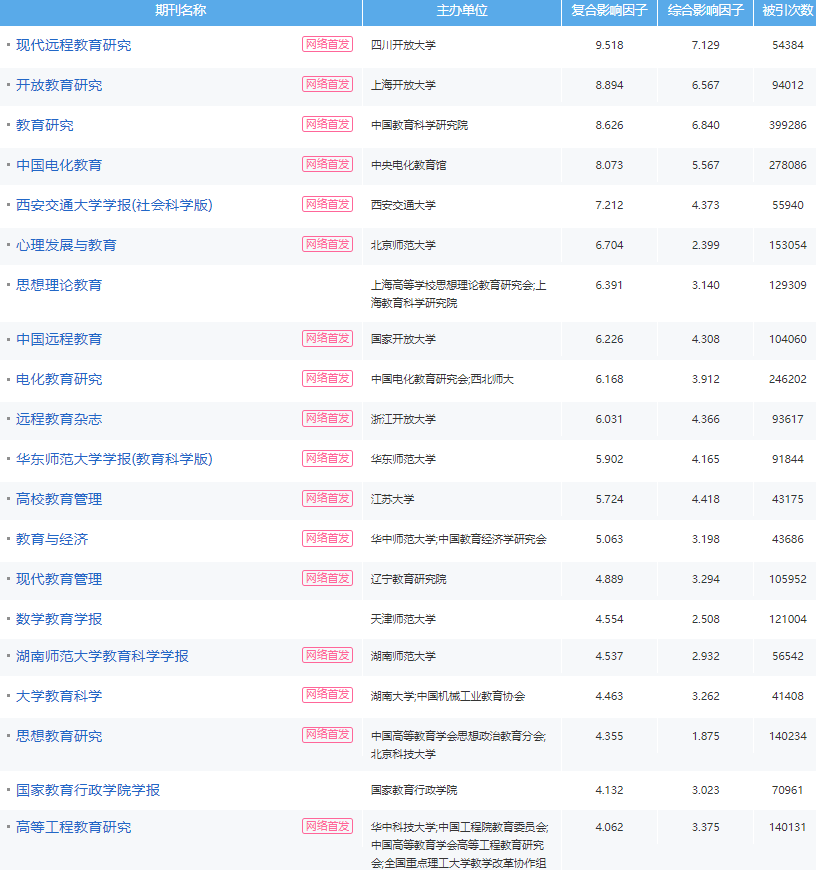The image size is (816, 870).
Task: Sort by 被引次数 column header
Action: pos(788,11)
